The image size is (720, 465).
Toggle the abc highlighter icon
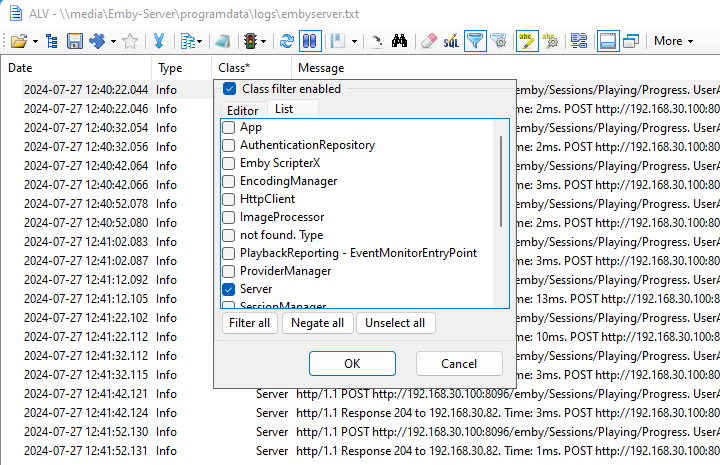click(x=527, y=41)
